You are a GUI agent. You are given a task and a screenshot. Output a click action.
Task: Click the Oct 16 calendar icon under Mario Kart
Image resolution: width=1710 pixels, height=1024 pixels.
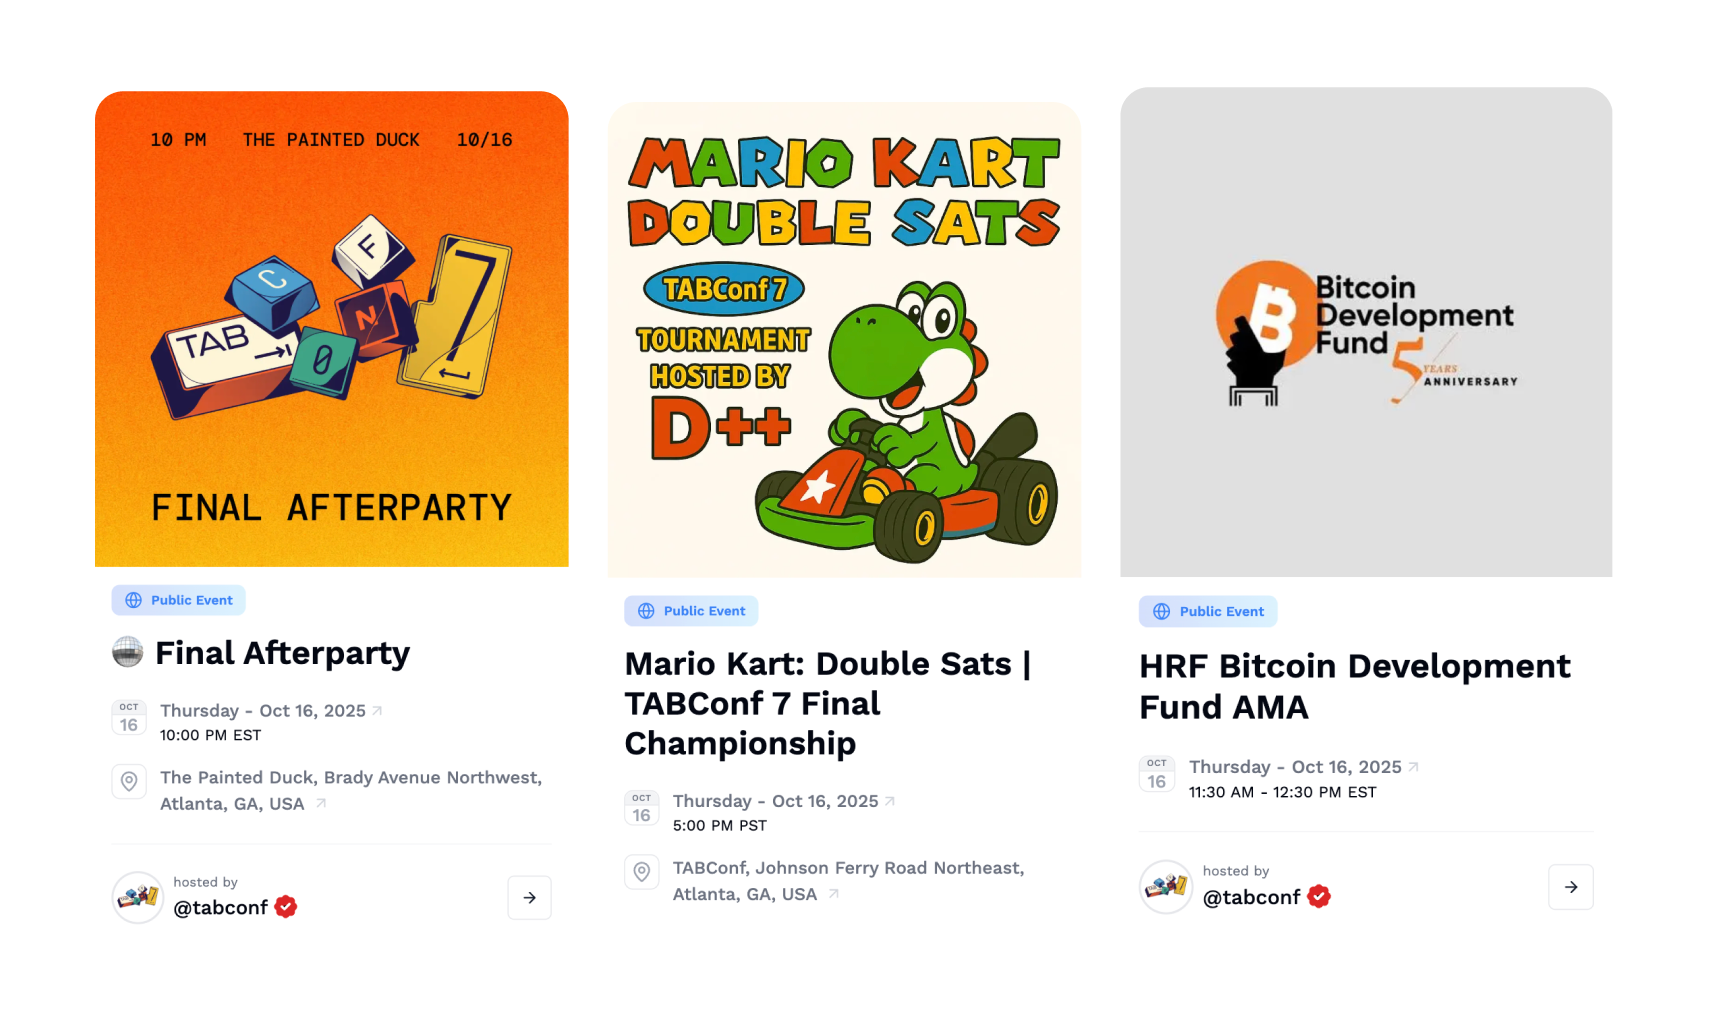641,808
